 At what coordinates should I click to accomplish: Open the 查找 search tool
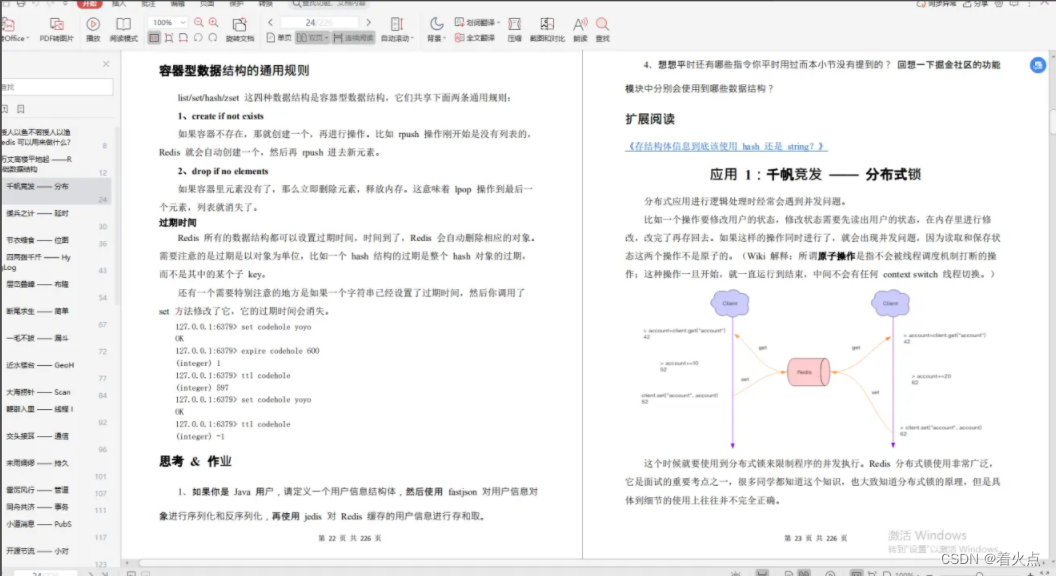tap(603, 30)
